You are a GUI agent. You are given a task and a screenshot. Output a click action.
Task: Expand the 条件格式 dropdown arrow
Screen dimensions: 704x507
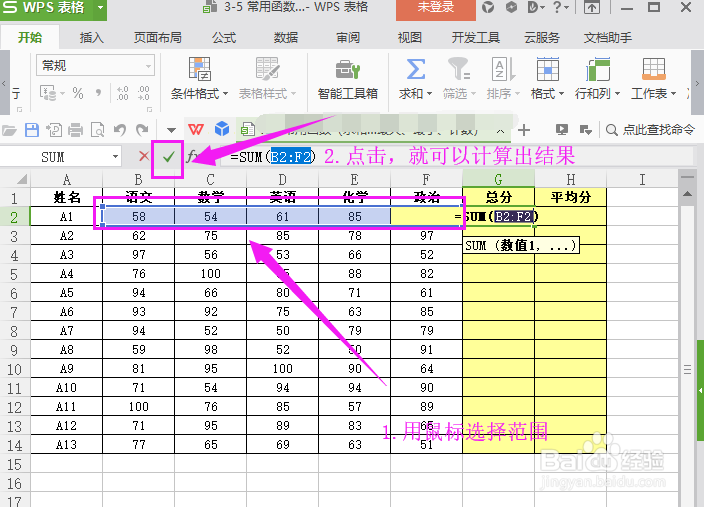pos(225,94)
